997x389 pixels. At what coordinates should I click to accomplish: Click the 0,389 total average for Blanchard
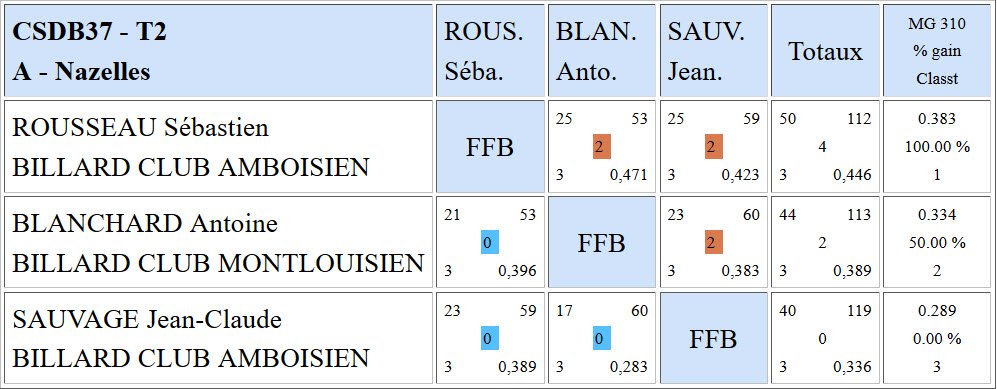[853, 271]
